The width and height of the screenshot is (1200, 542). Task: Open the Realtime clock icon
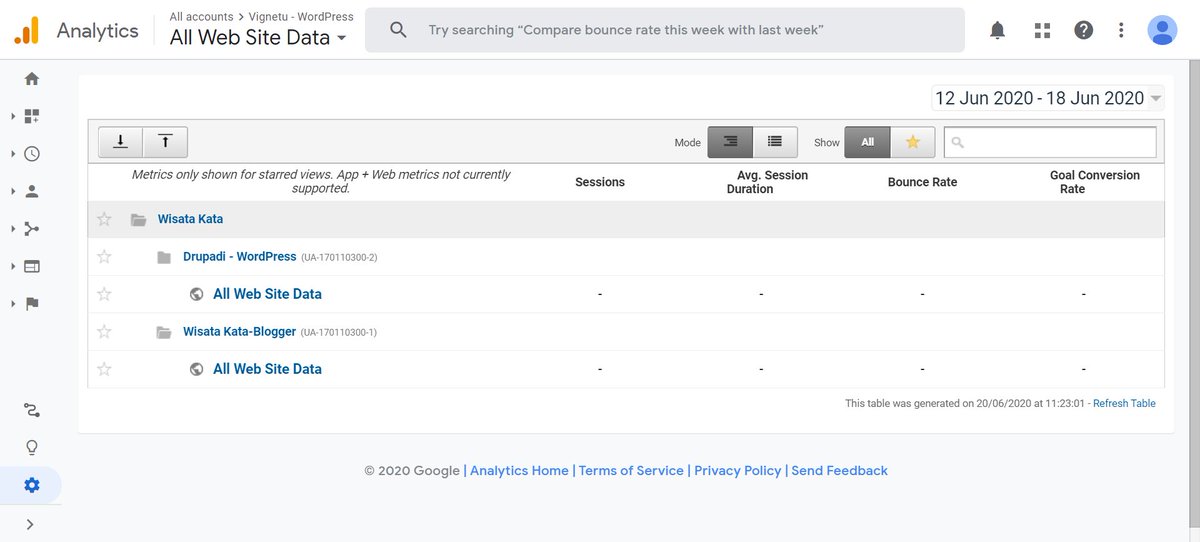(32, 154)
